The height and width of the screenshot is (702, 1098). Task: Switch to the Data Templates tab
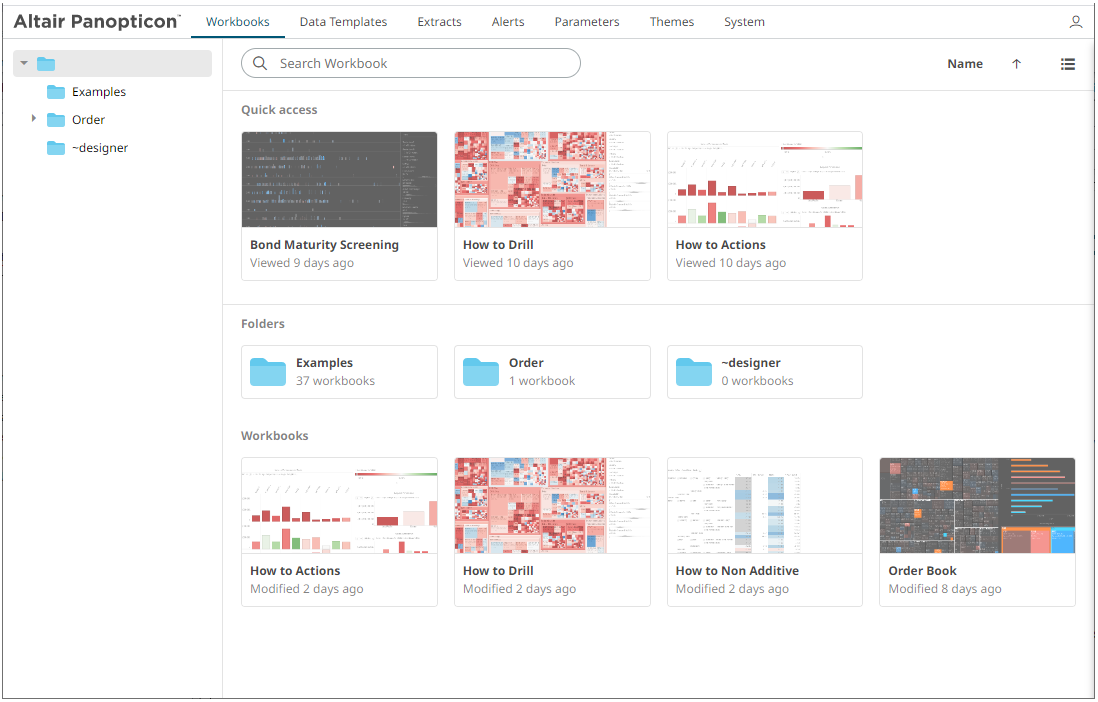point(343,22)
